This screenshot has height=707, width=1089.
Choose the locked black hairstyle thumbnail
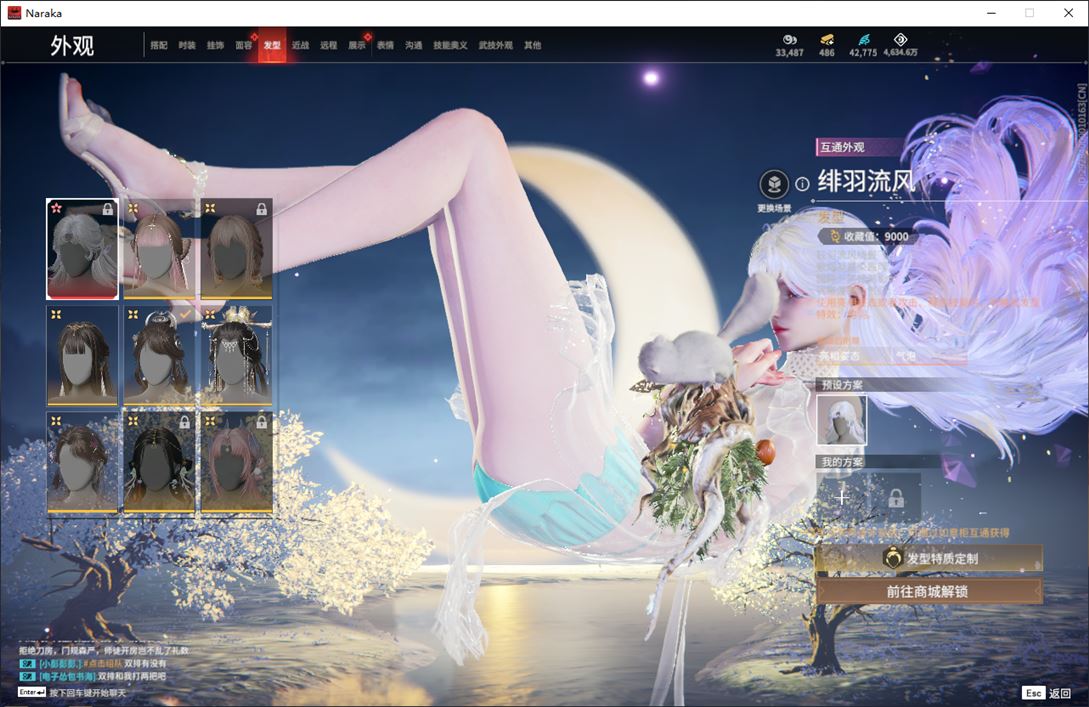pos(159,463)
